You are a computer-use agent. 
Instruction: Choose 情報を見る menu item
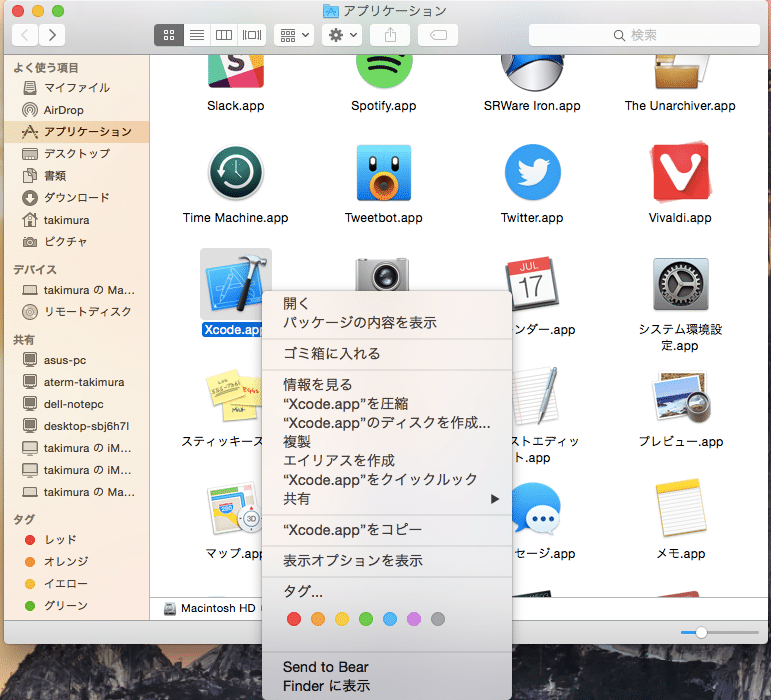387,384
